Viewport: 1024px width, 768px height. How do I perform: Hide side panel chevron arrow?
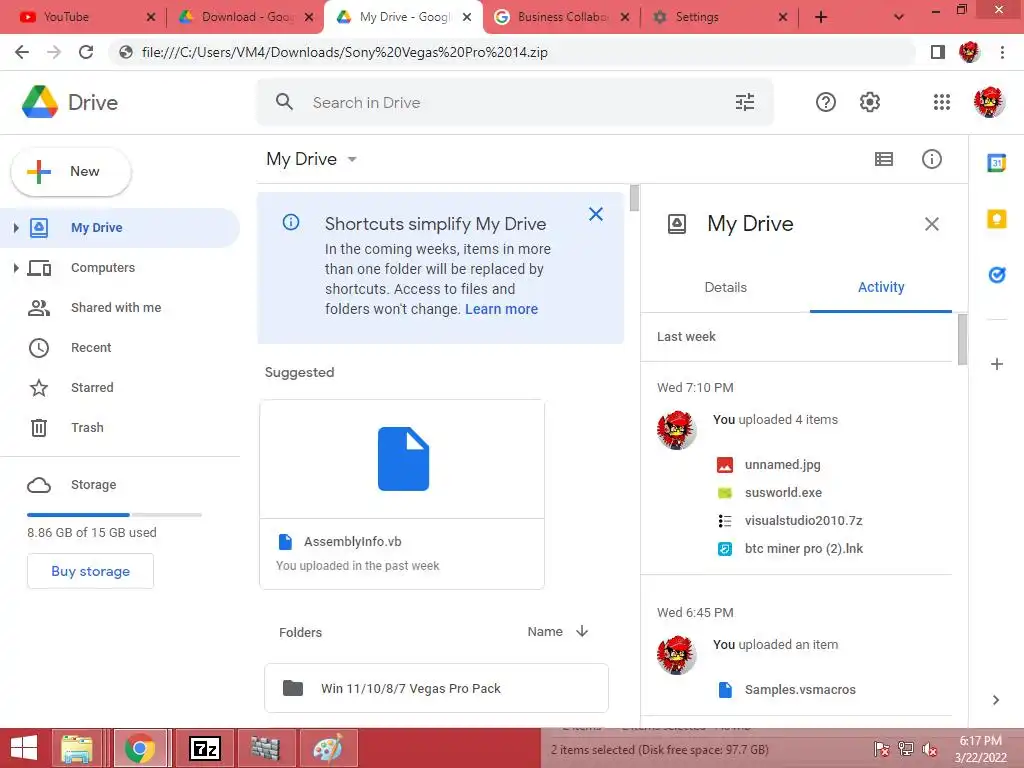point(995,700)
